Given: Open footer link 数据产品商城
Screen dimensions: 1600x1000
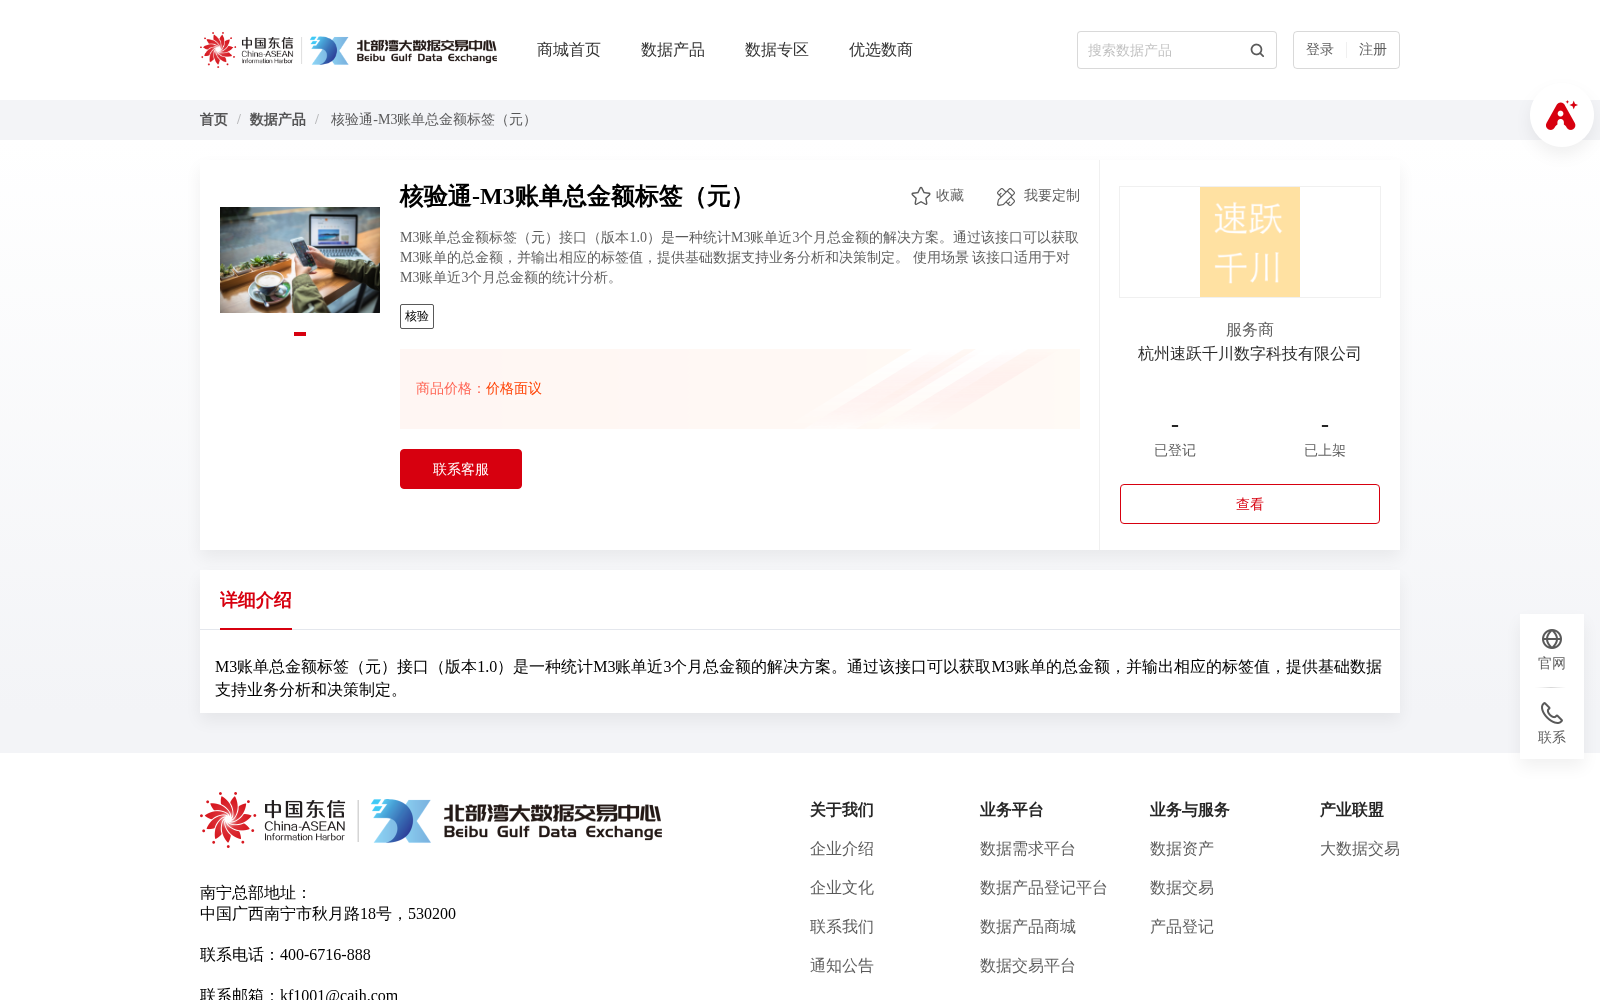Looking at the screenshot, I should click(x=1028, y=927).
